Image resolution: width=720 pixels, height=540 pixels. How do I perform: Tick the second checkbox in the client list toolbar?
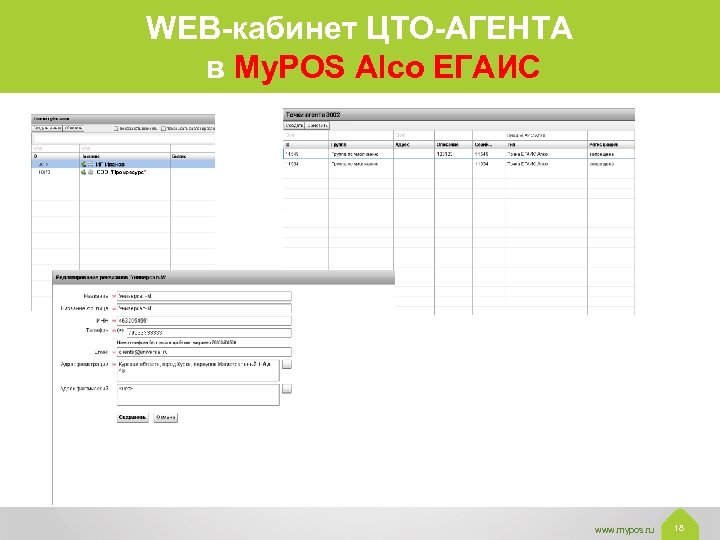click(163, 129)
